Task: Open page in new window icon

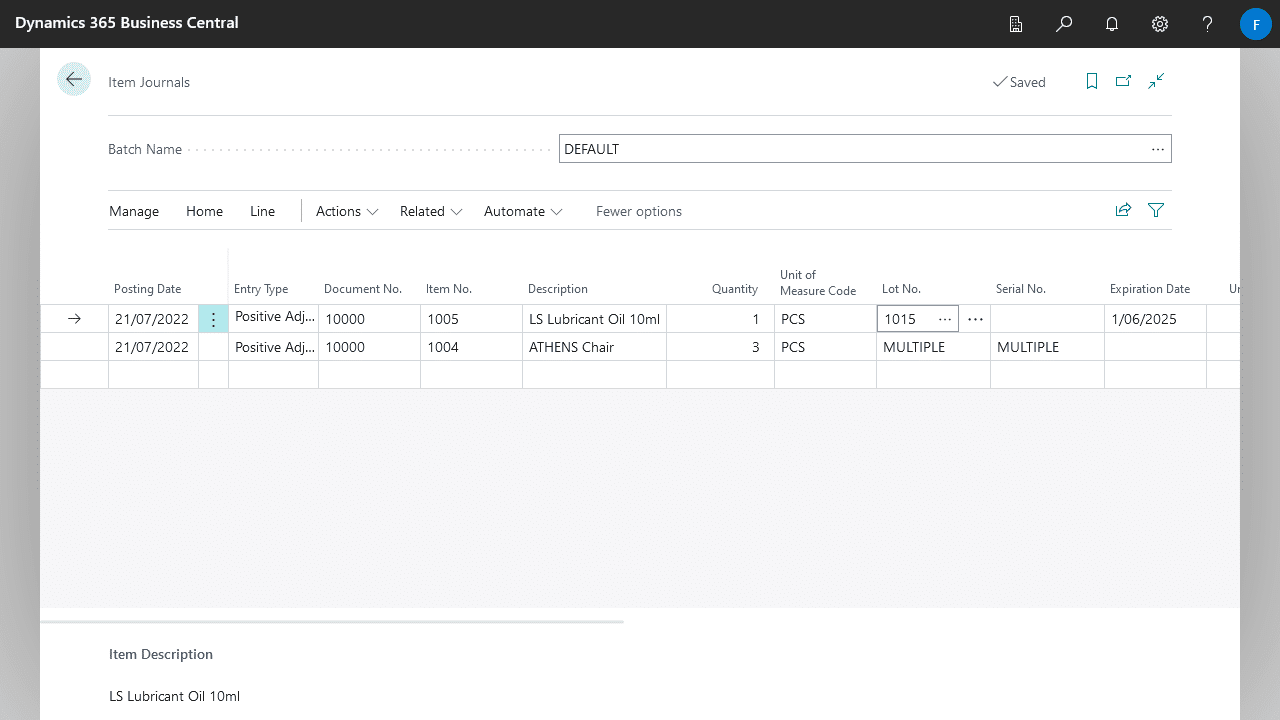Action: 1124,81
